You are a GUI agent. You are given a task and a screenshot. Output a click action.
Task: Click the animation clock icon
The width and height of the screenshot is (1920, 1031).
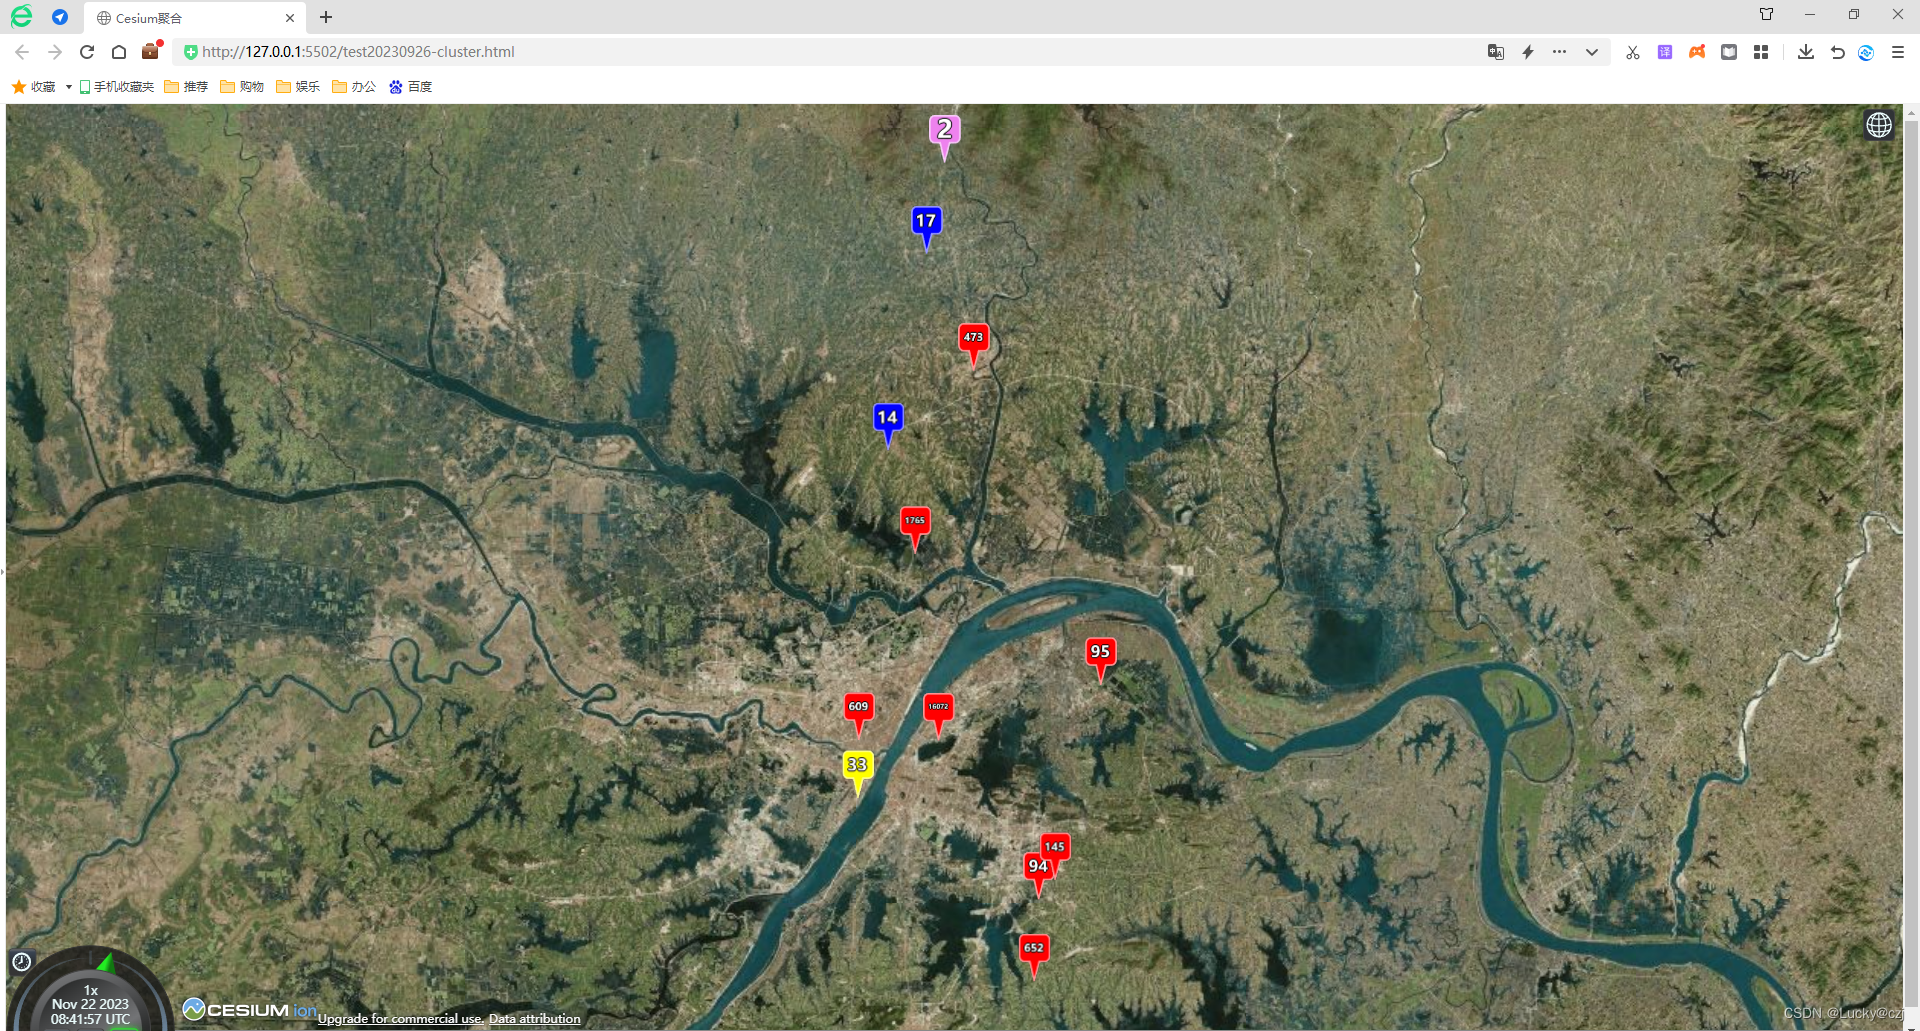22,962
